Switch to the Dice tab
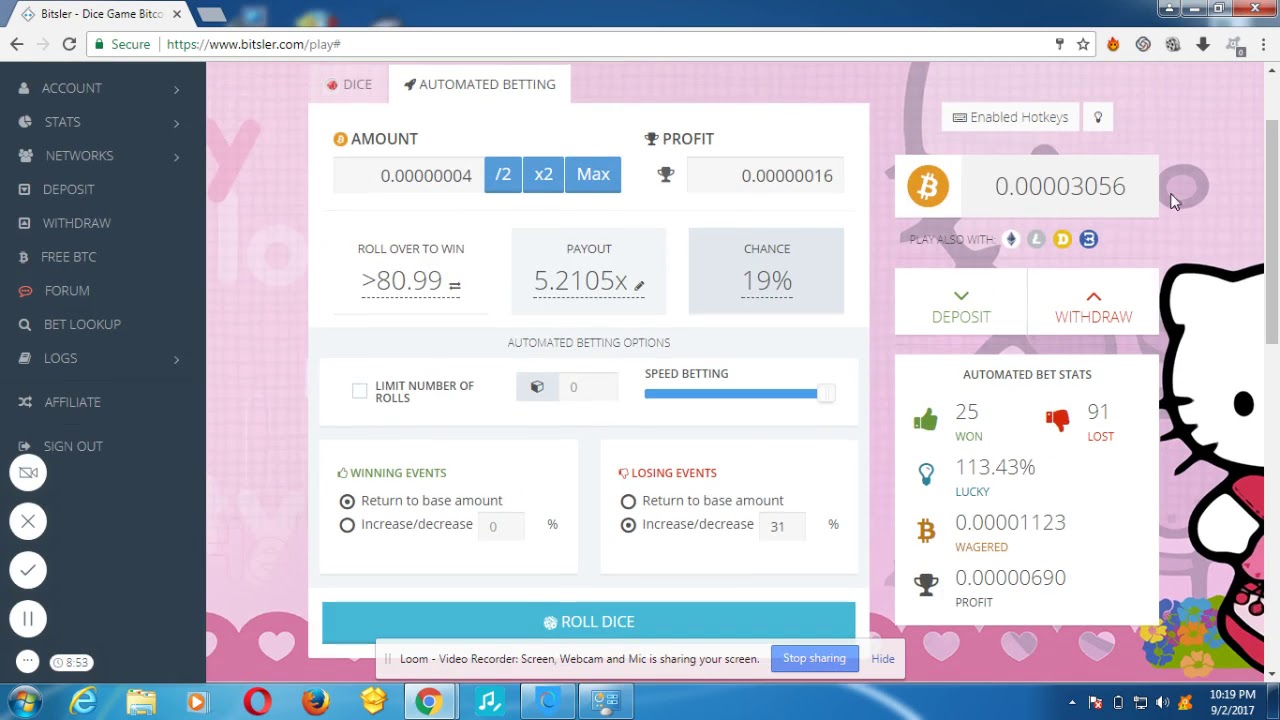1280x720 pixels. [x=349, y=84]
